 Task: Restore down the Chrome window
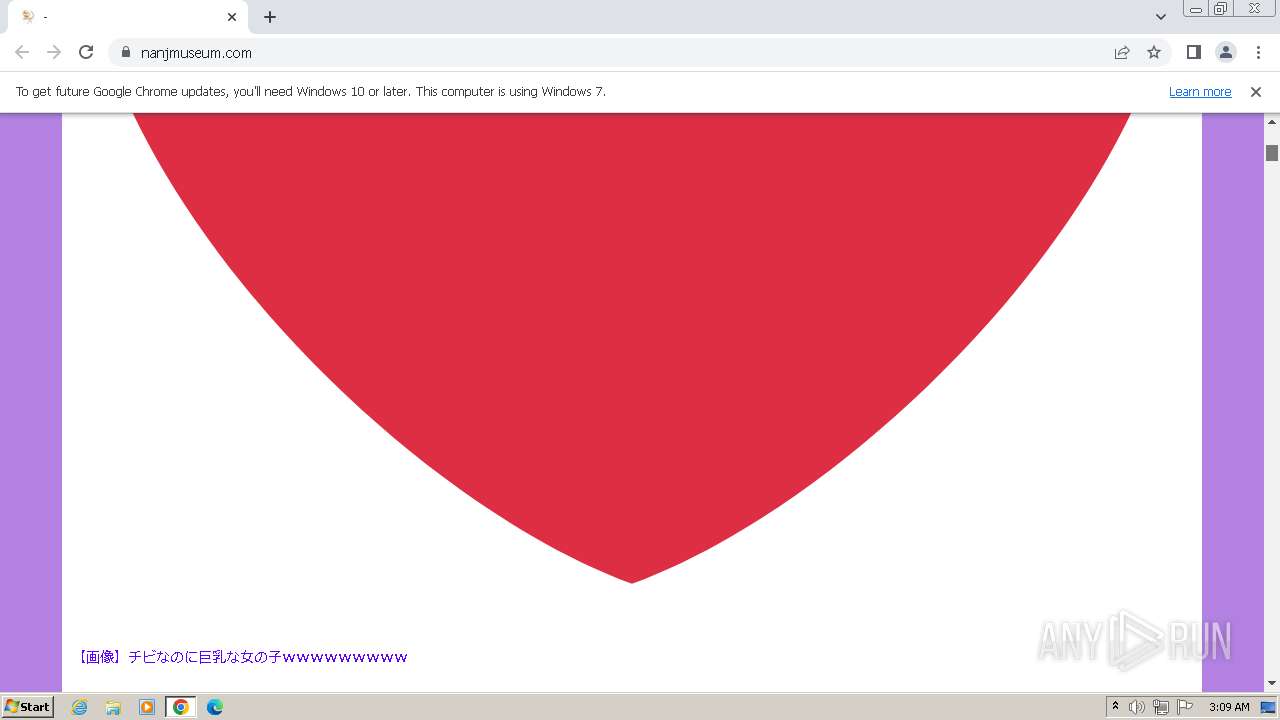point(1221,9)
